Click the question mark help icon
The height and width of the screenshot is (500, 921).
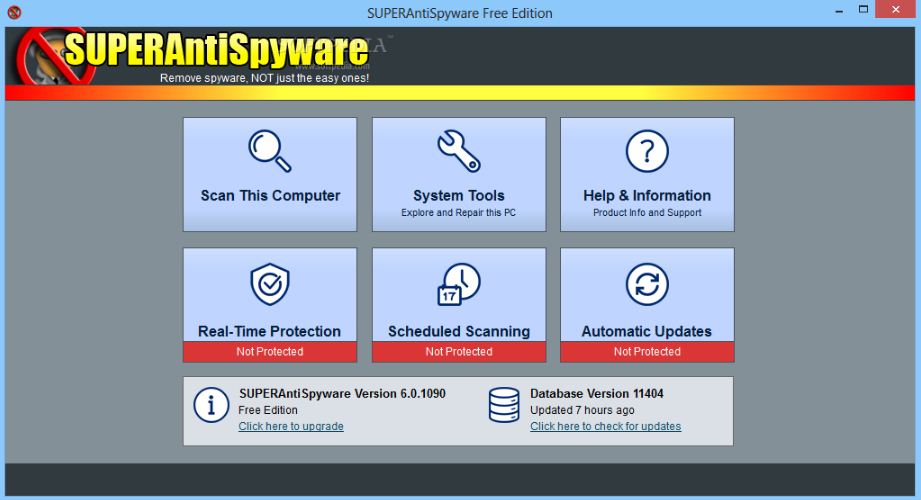[647, 151]
